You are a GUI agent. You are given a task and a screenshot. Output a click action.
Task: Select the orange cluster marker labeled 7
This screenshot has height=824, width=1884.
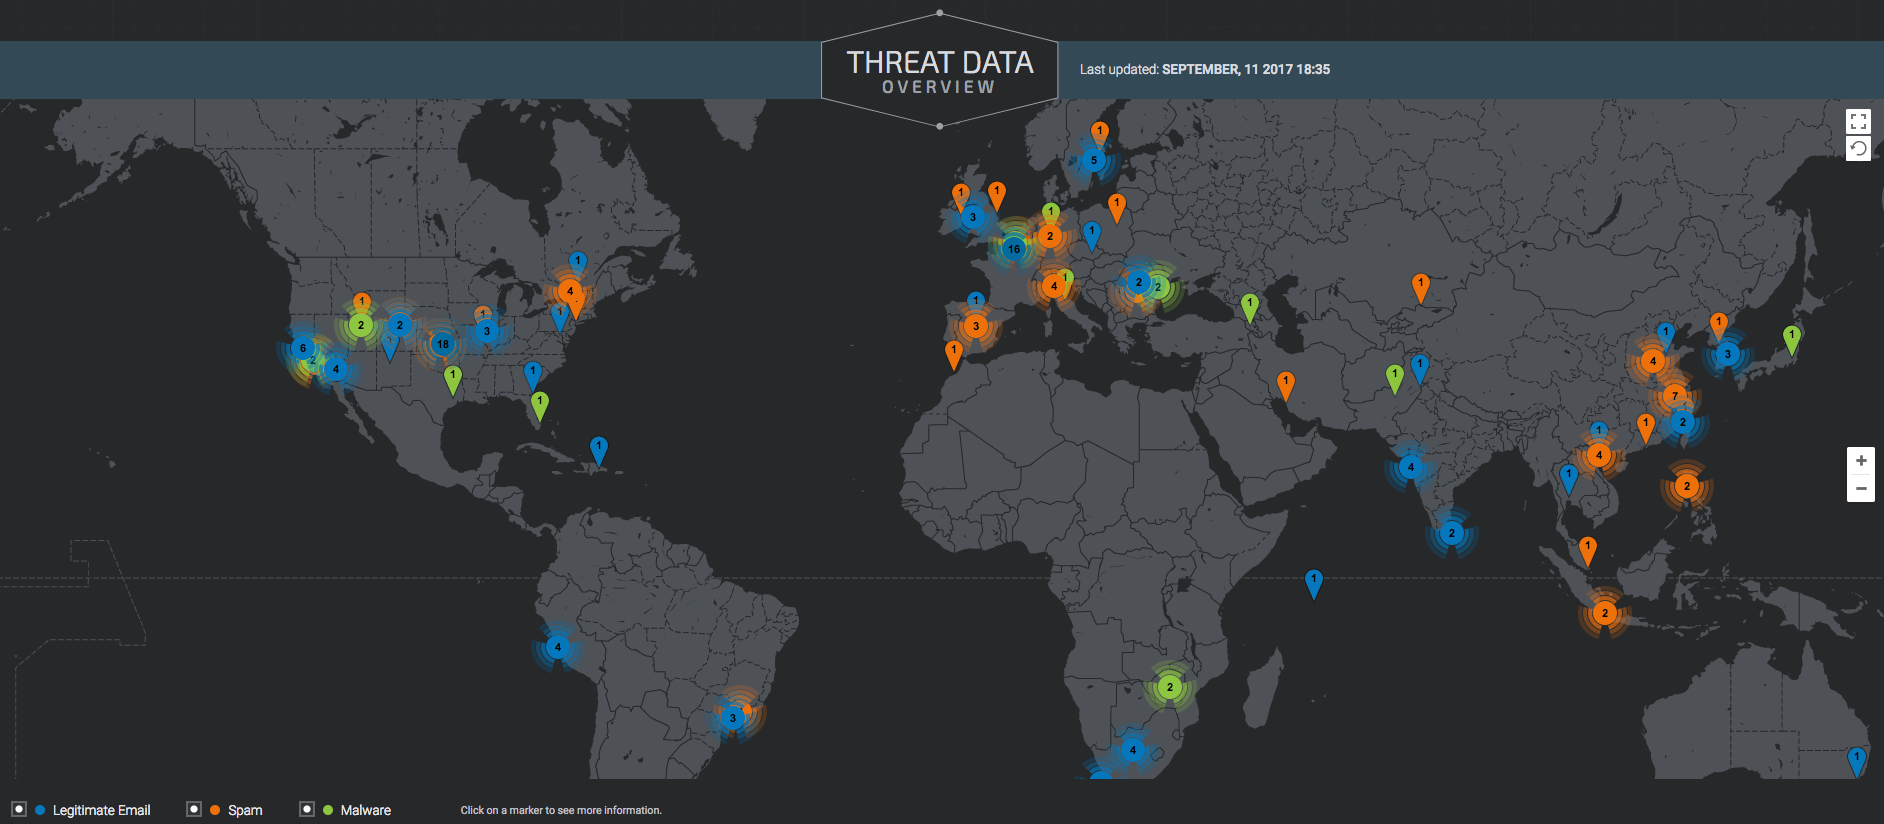[x=1674, y=396]
